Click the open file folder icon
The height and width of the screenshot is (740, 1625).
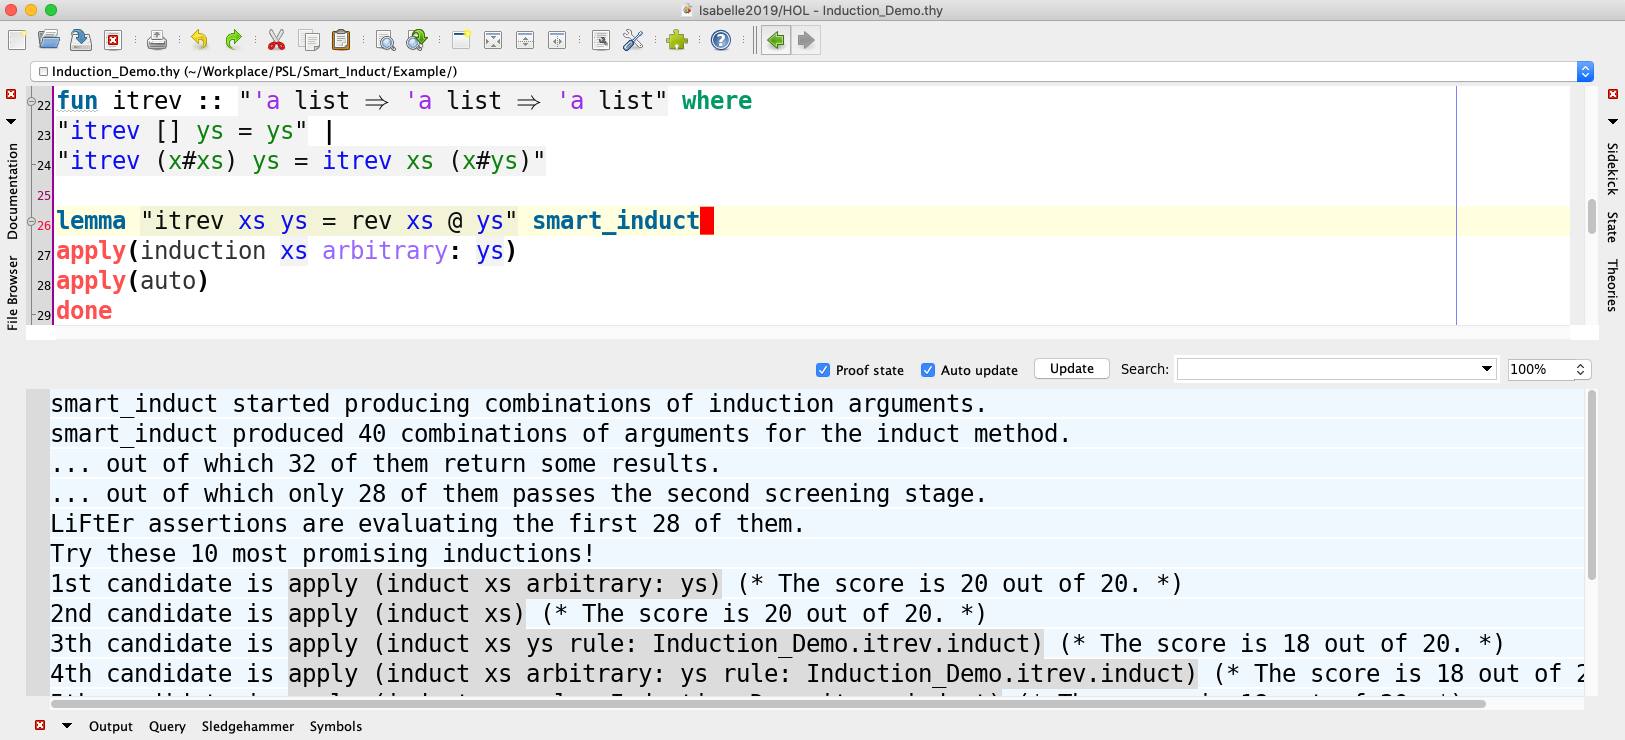(48, 40)
